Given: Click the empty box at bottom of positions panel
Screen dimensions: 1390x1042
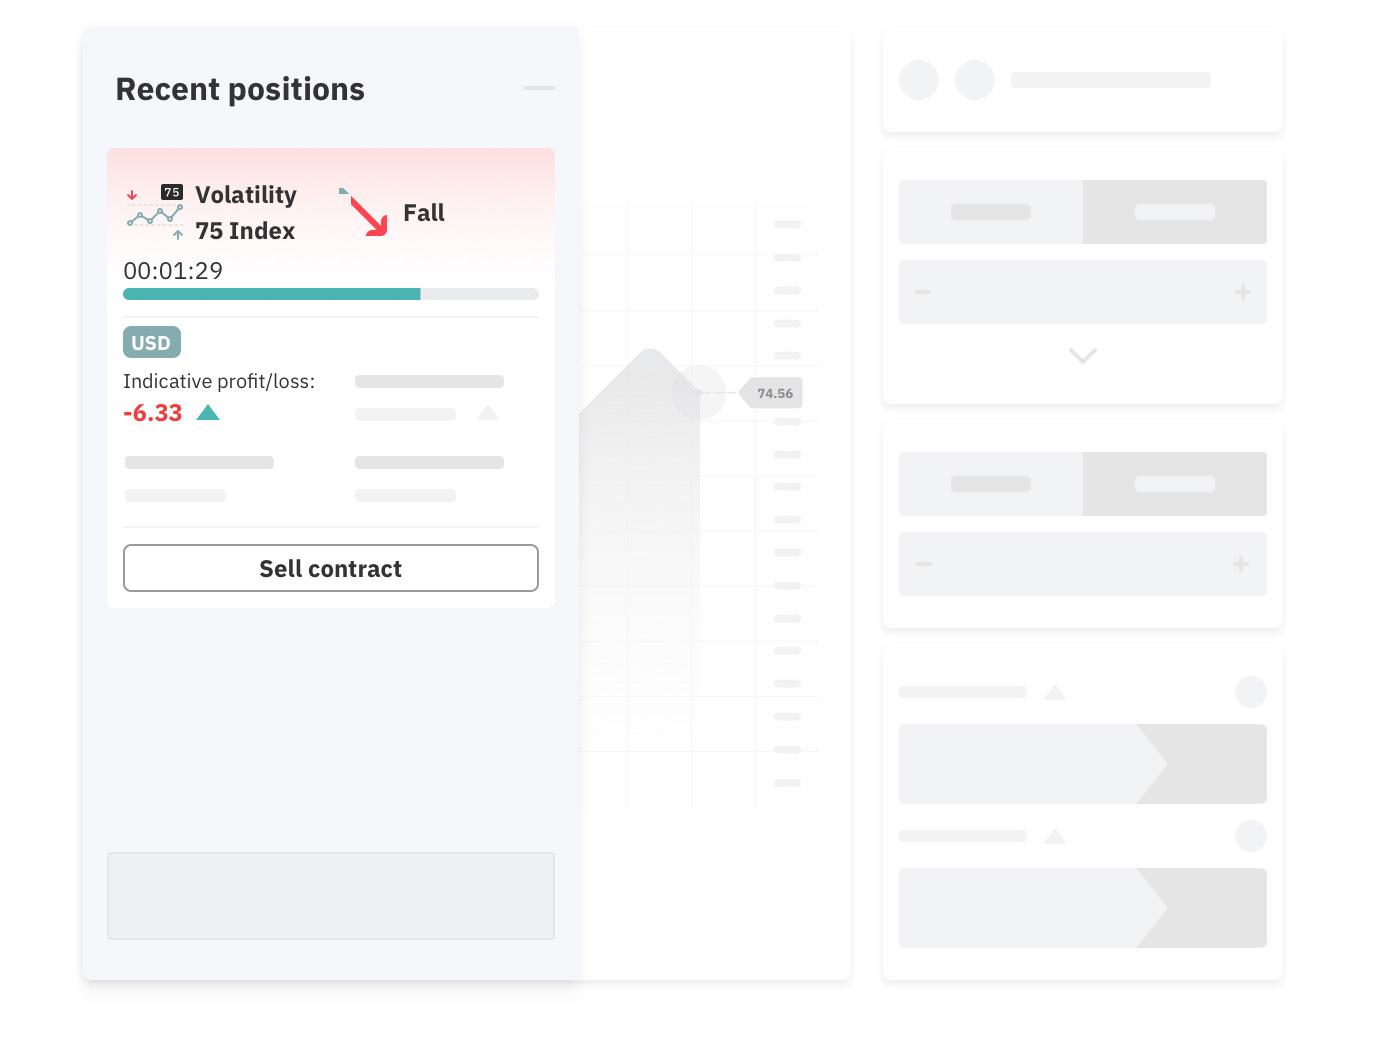Looking at the screenshot, I should pos(331,896).
